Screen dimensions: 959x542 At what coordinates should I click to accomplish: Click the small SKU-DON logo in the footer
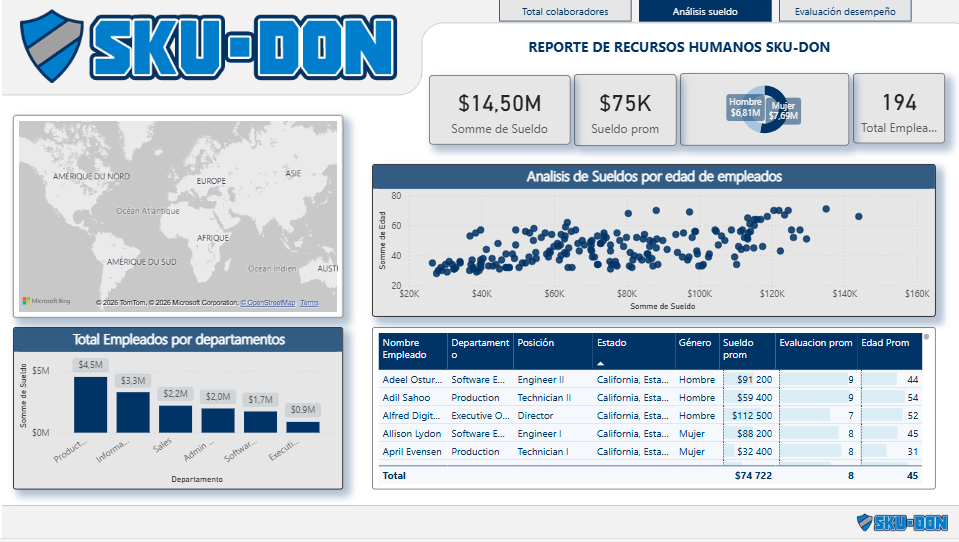pos(902,522)
